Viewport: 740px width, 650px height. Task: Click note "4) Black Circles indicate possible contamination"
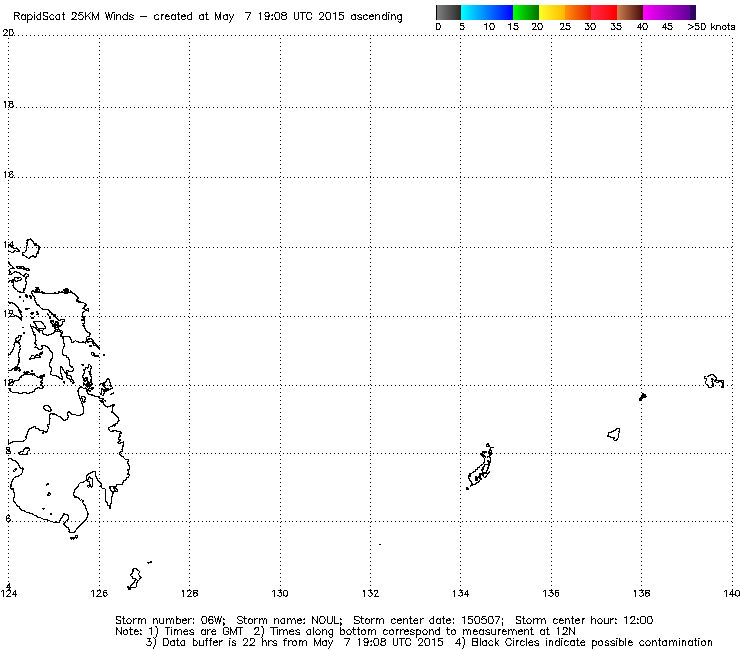coord(584,642)
